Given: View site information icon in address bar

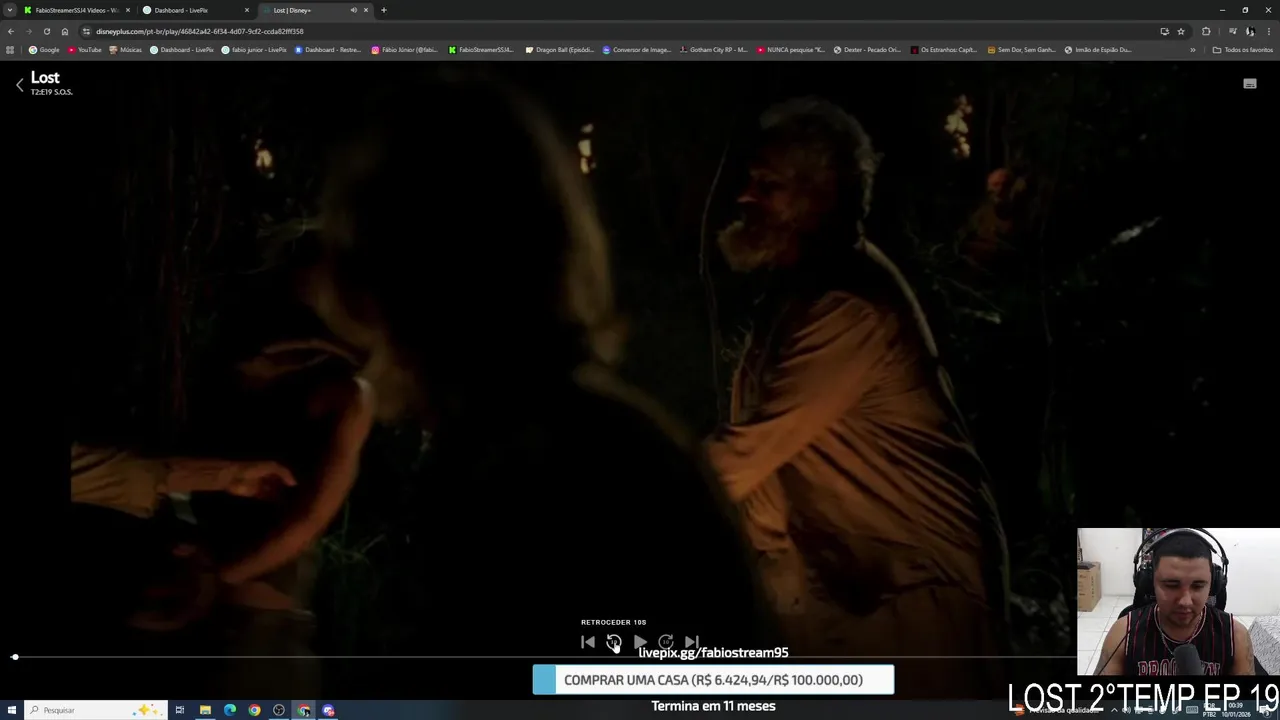Looking at the screenshot, I should pos(87,31).
